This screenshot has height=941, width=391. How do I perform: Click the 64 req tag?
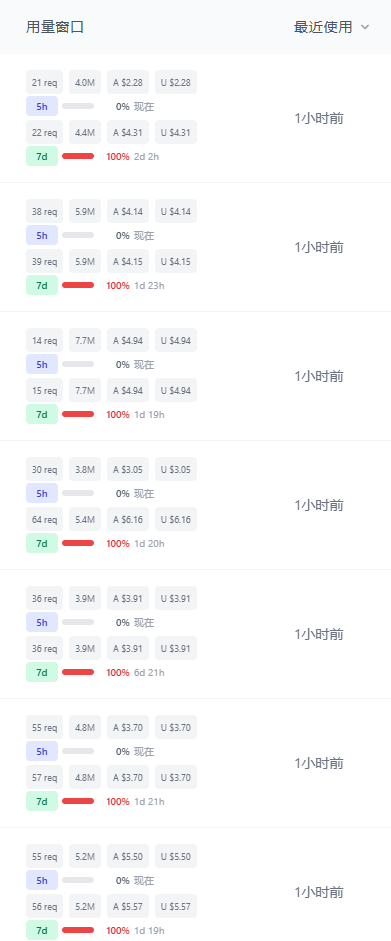(44, 519)
